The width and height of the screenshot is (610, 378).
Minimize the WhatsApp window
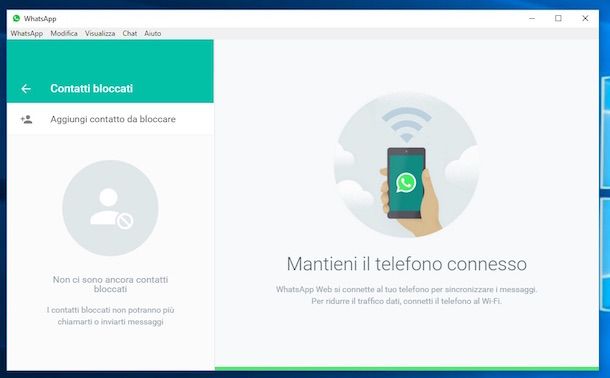coord(532,18)
